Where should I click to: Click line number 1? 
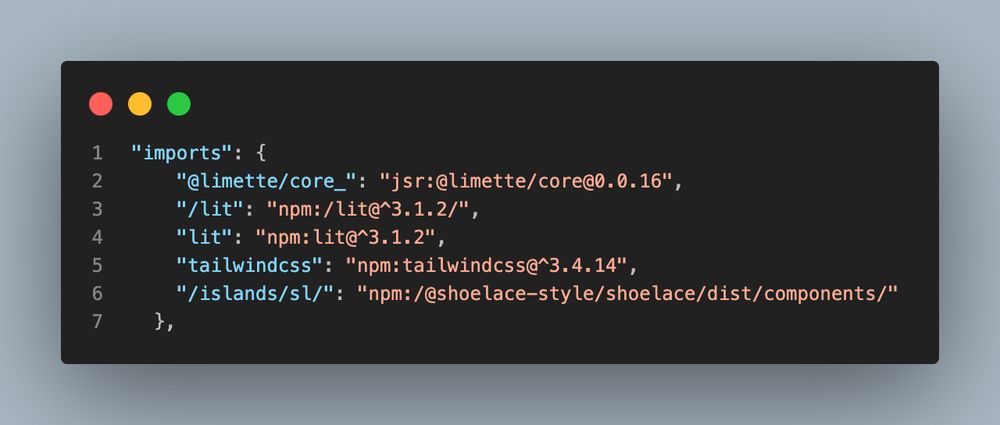click(x=97, y=153)
